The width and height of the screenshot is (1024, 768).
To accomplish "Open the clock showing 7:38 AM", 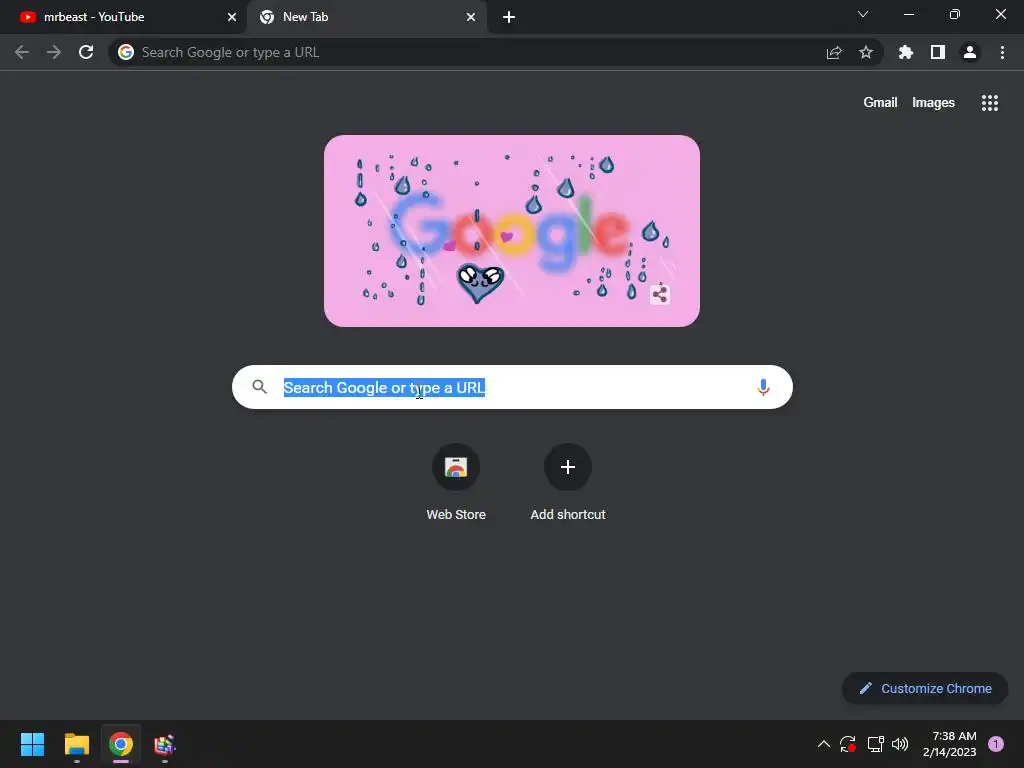I will [x=949, y=744].
